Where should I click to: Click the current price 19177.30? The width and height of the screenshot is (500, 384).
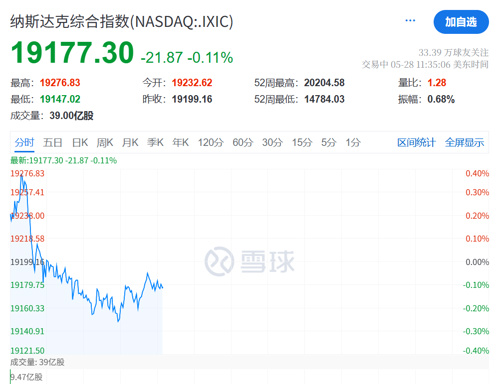click(72, 53)
